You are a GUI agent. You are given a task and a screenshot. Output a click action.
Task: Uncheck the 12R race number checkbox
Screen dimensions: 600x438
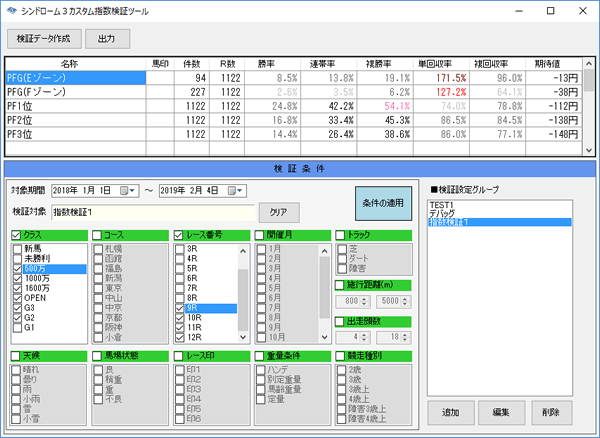click(x=179, y=337)
